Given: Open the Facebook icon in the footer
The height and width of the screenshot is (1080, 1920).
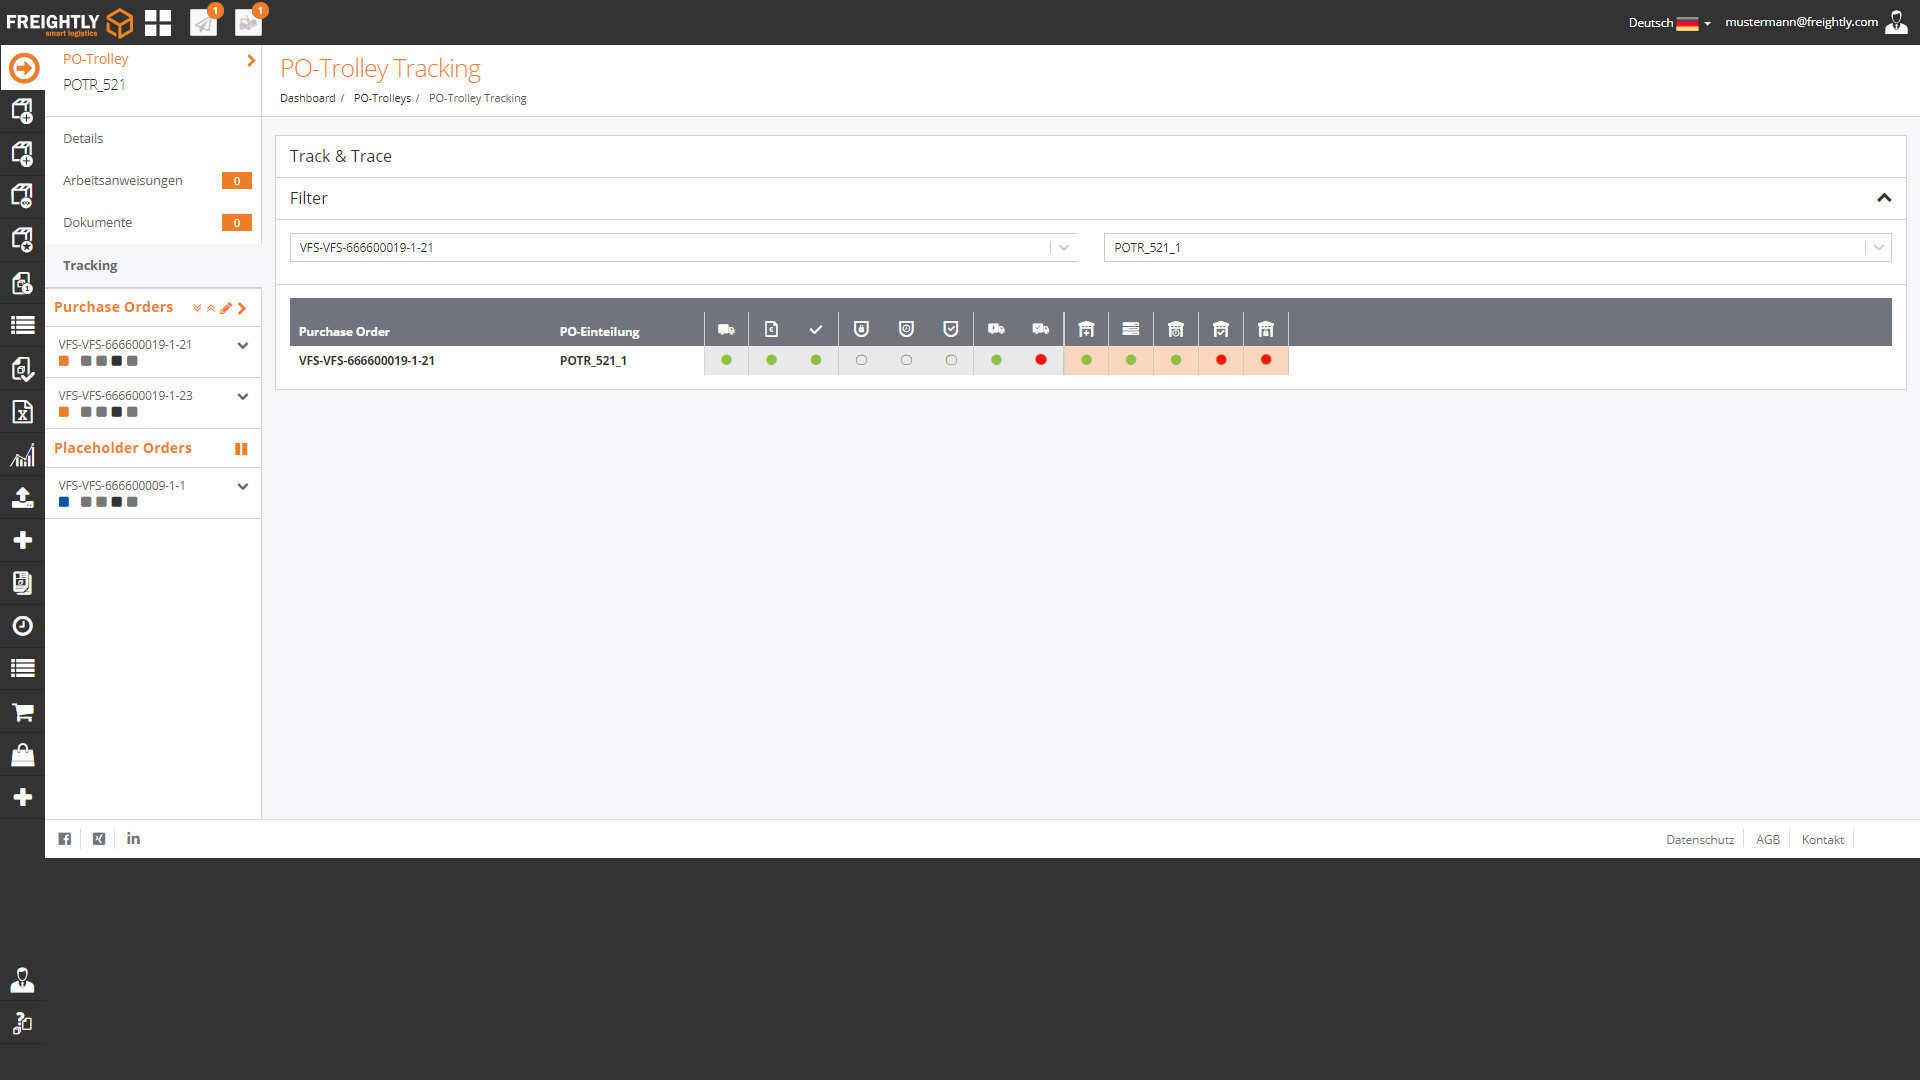Looking at the screenshot, I should pos(65,839).
